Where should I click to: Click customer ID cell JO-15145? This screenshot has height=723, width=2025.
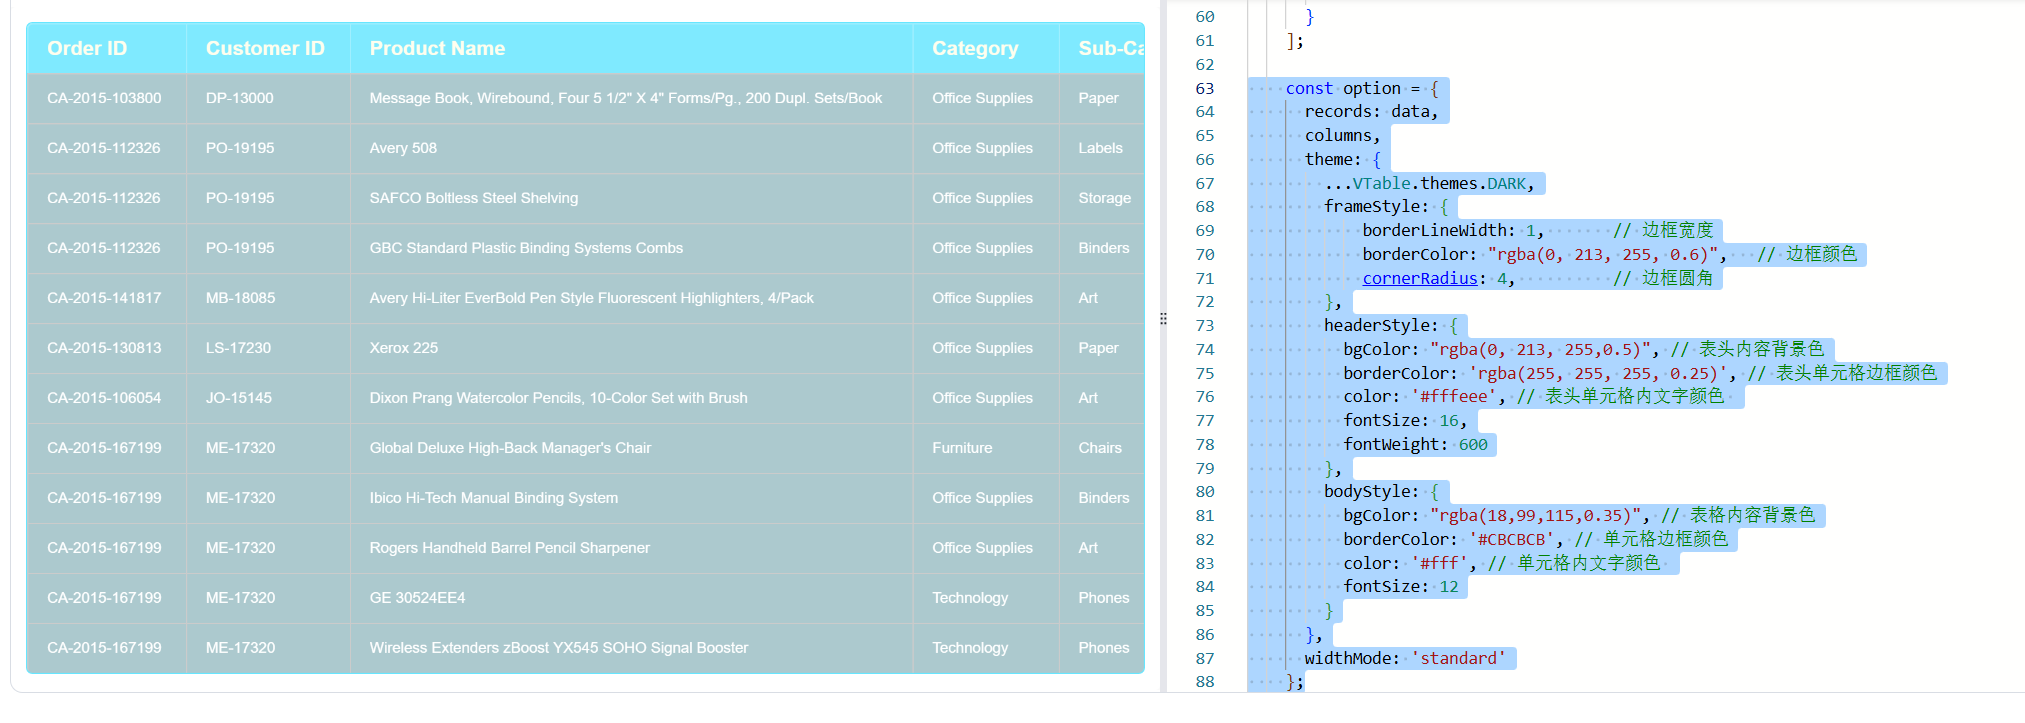pyautogui.click(x=268, y=398)
